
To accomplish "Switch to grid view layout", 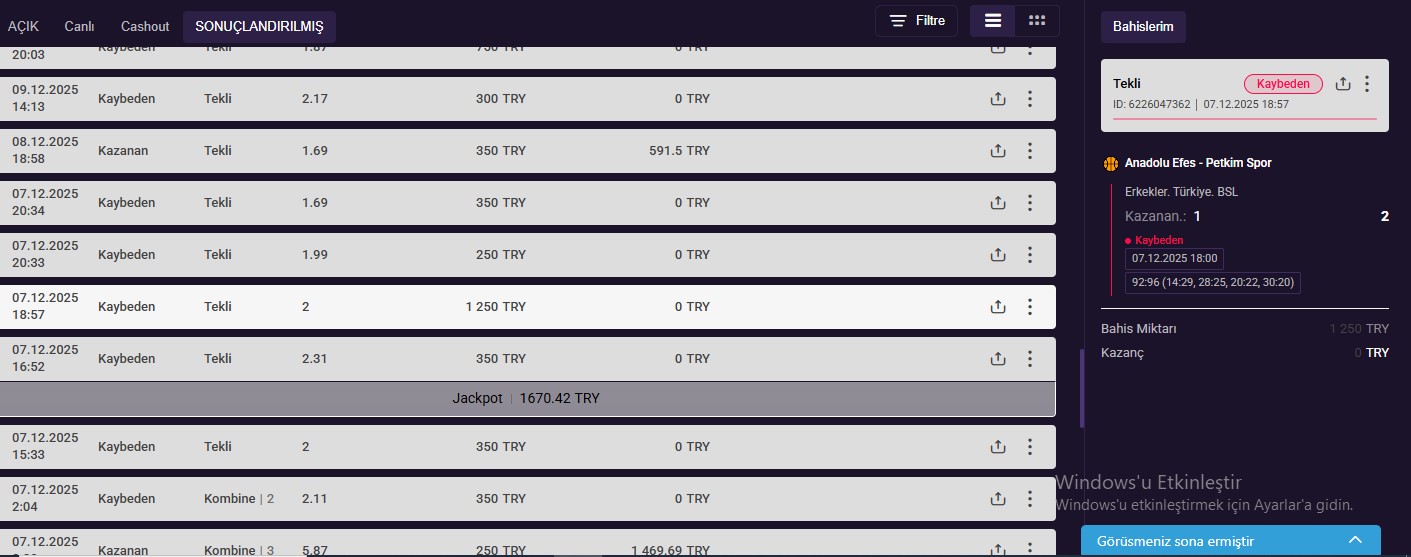I will coord(1037,21).
